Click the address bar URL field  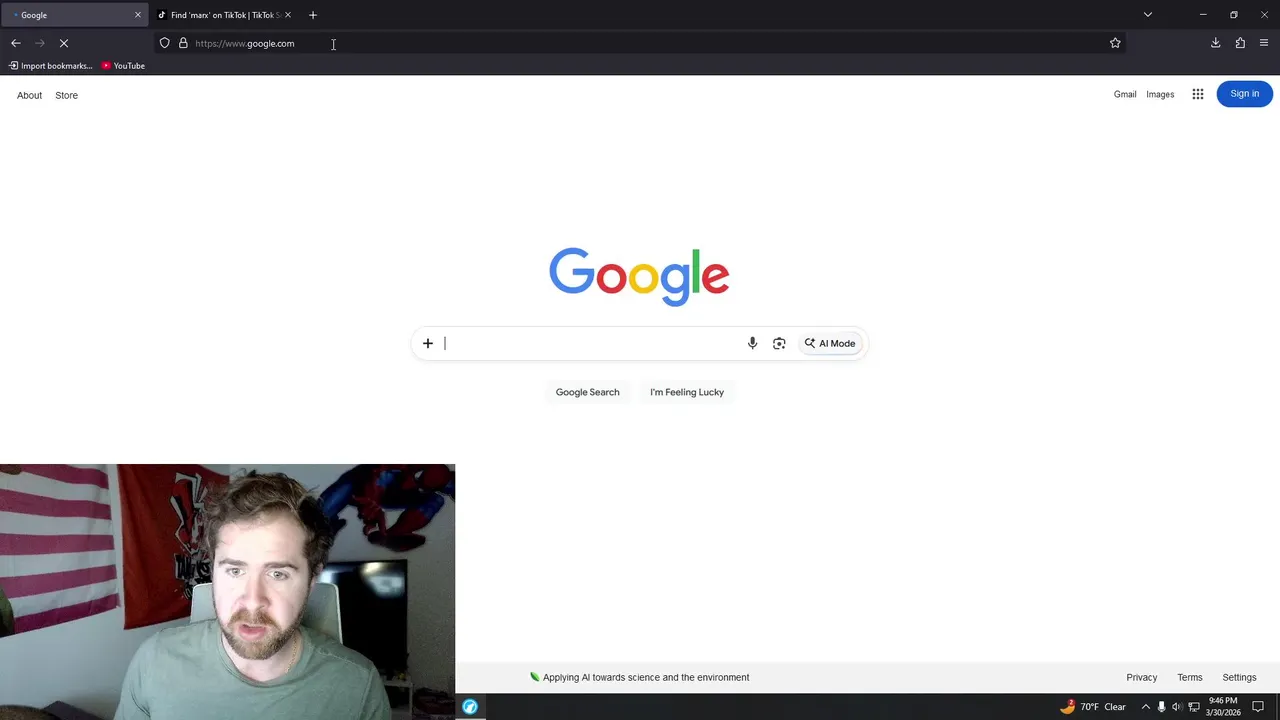coord(640,43)
